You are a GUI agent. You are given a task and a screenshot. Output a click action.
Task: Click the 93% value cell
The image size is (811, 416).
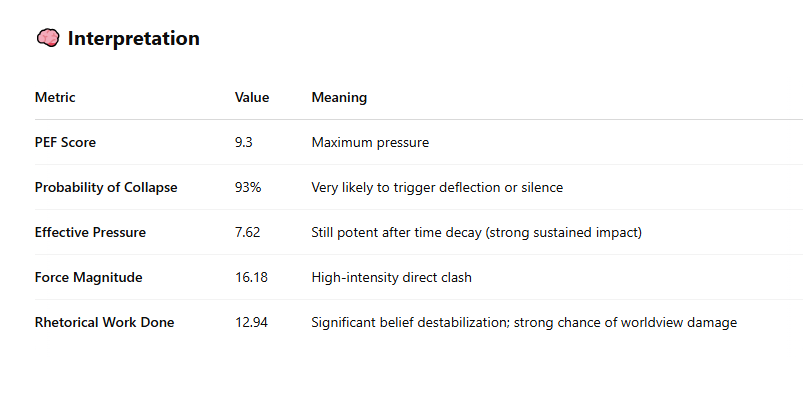click(248, 187)
